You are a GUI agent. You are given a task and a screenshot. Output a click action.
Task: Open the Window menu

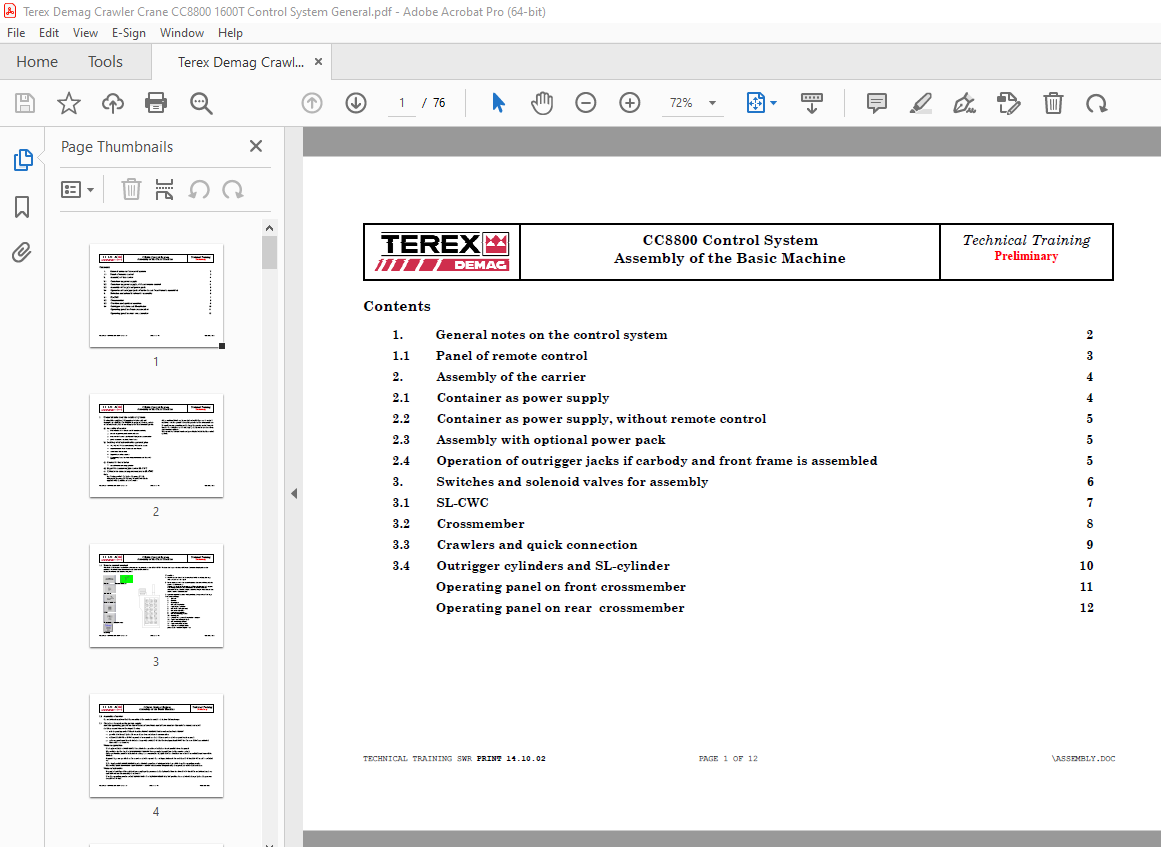[181, 33]
